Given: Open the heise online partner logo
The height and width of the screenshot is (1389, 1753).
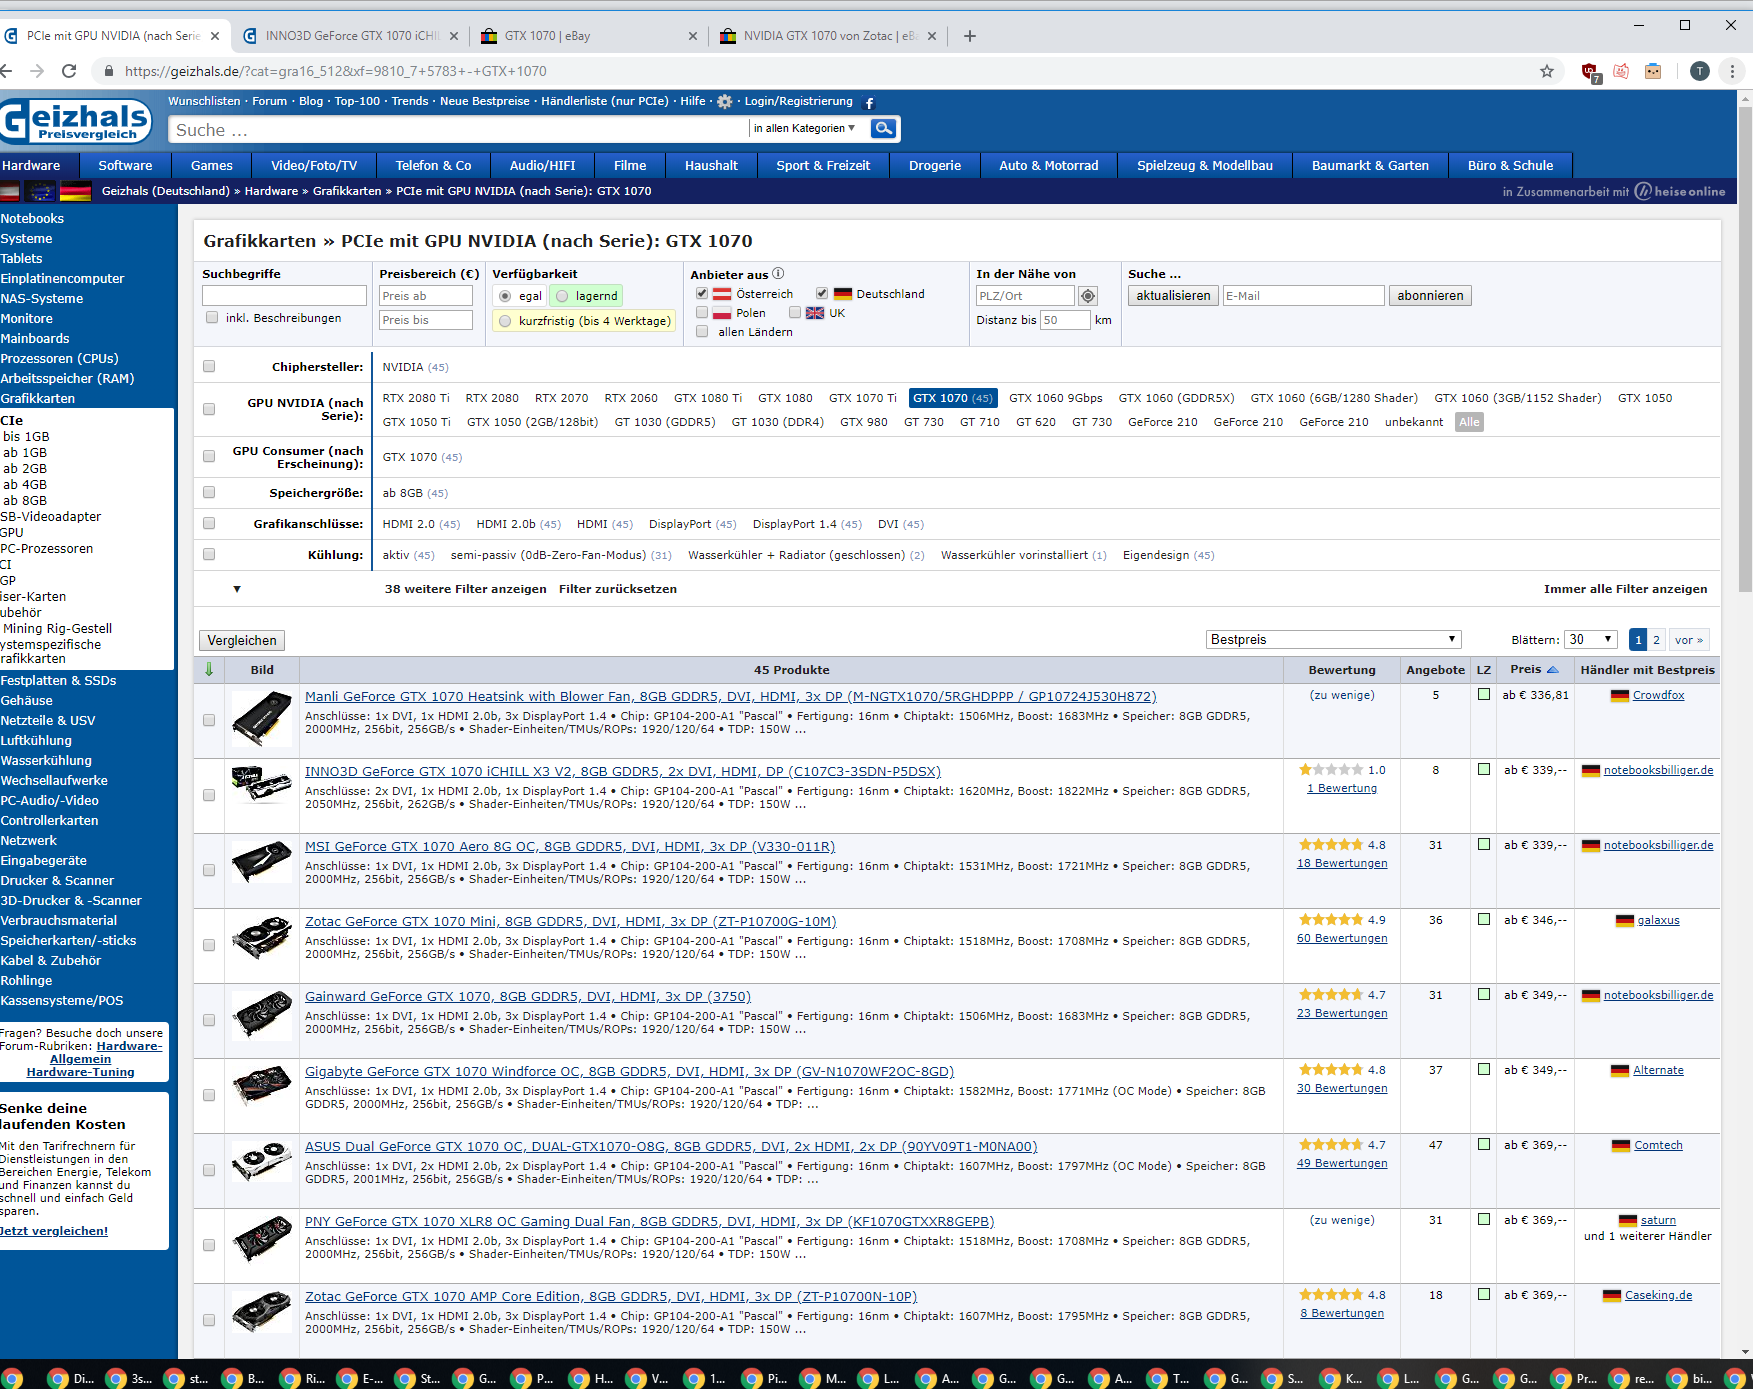Looking at the screenshot, I should pyautogui.click(x=1680, y=191).
